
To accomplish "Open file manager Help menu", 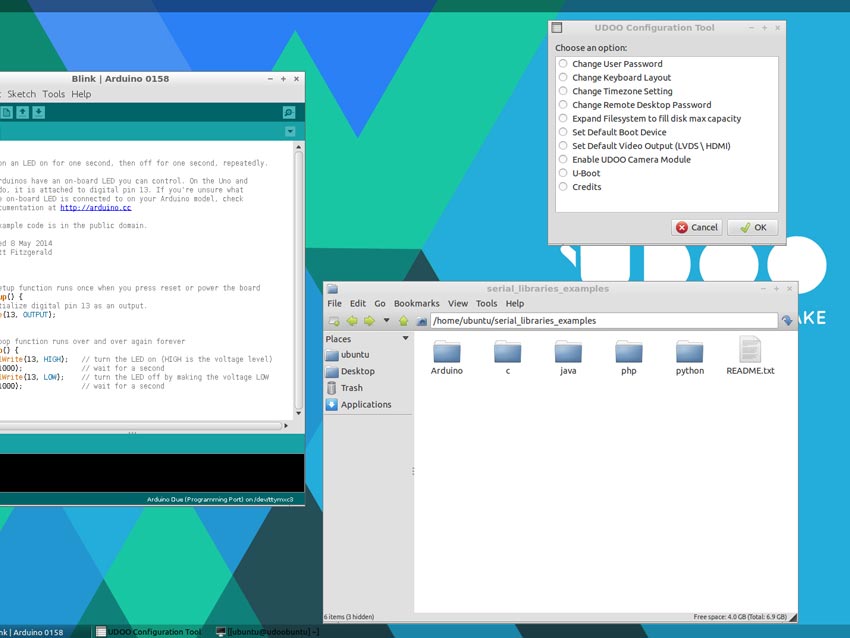I will pos(515,304).
